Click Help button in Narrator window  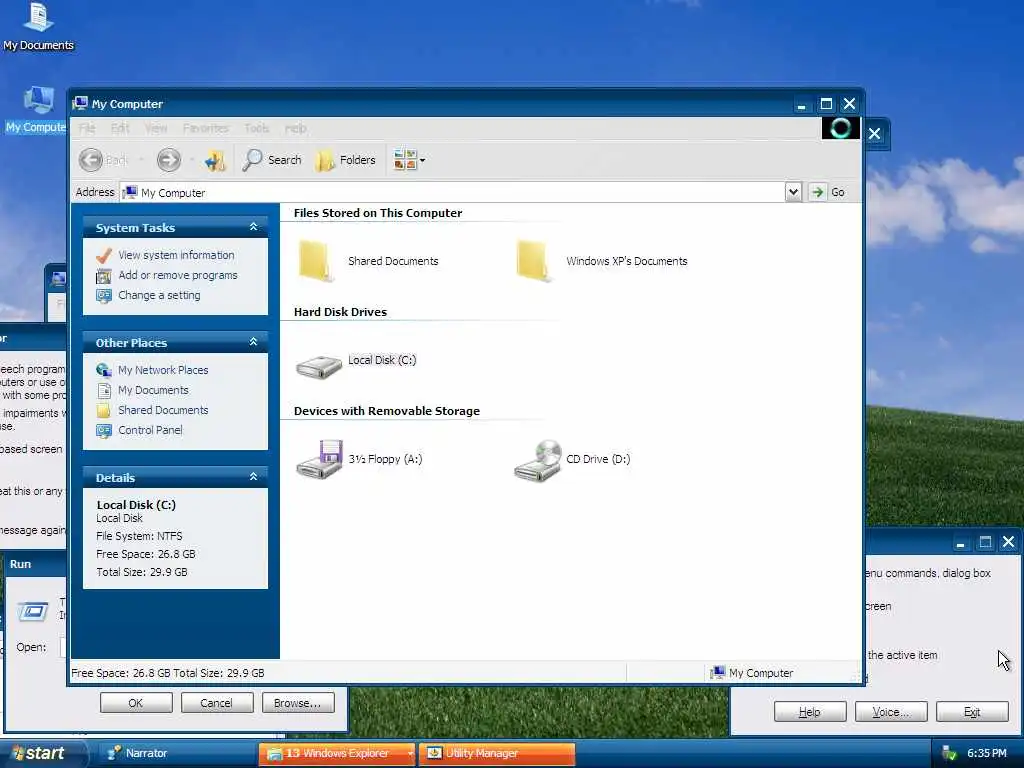[x=810, y=712]
